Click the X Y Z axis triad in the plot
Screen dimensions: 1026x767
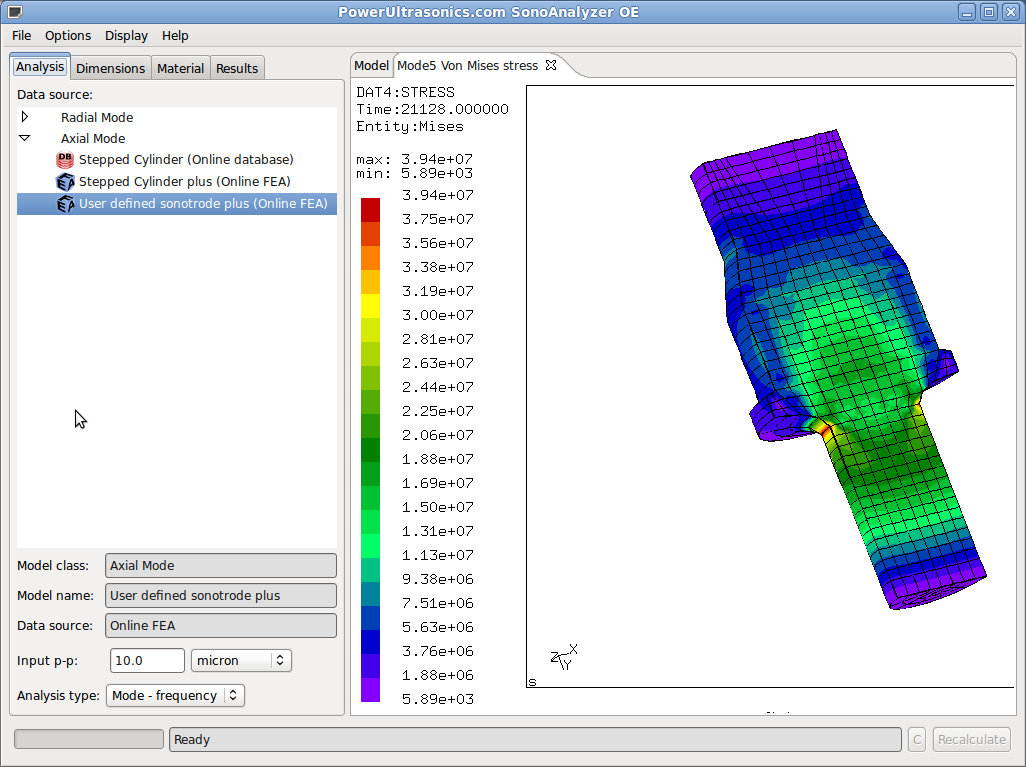[x=564, y=657]
